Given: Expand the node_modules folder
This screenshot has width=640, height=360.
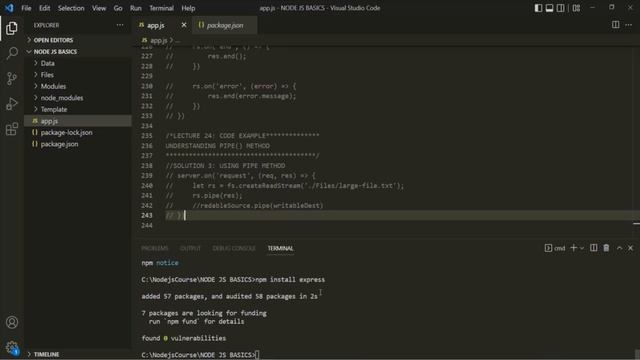Looking at the screenshot, I should 78,98.
